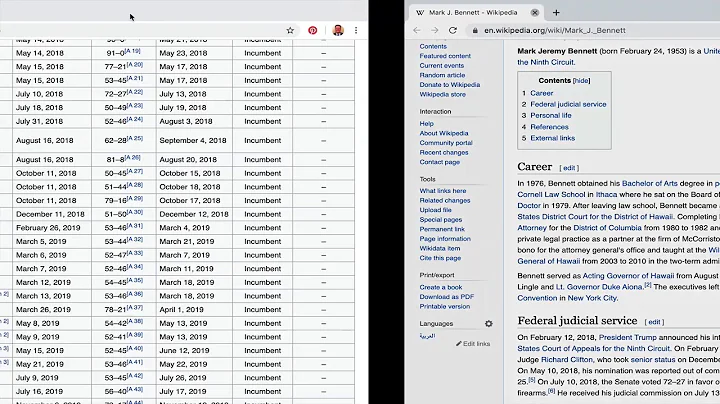Open a new tab with plus button
The height and width of the screenshot is (404, 720).
pos(556,12)
